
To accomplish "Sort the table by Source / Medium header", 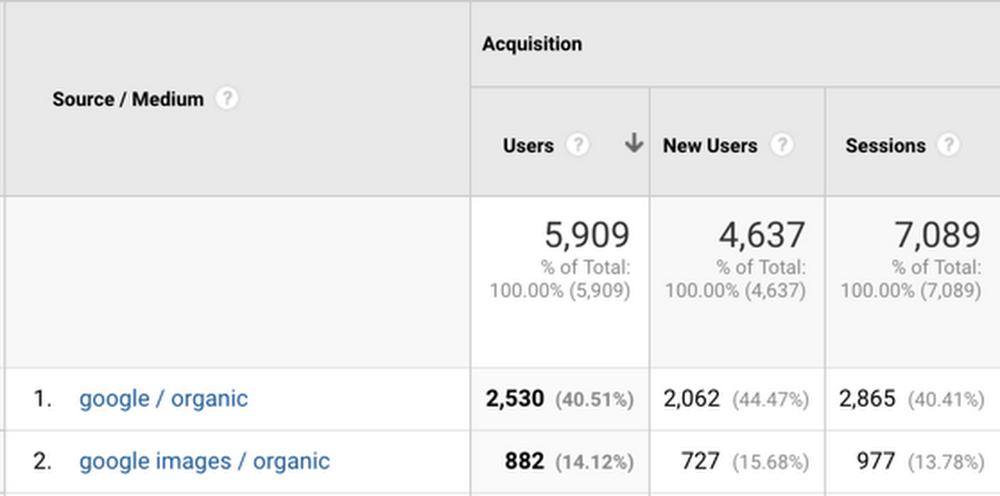I will point(128,99).
